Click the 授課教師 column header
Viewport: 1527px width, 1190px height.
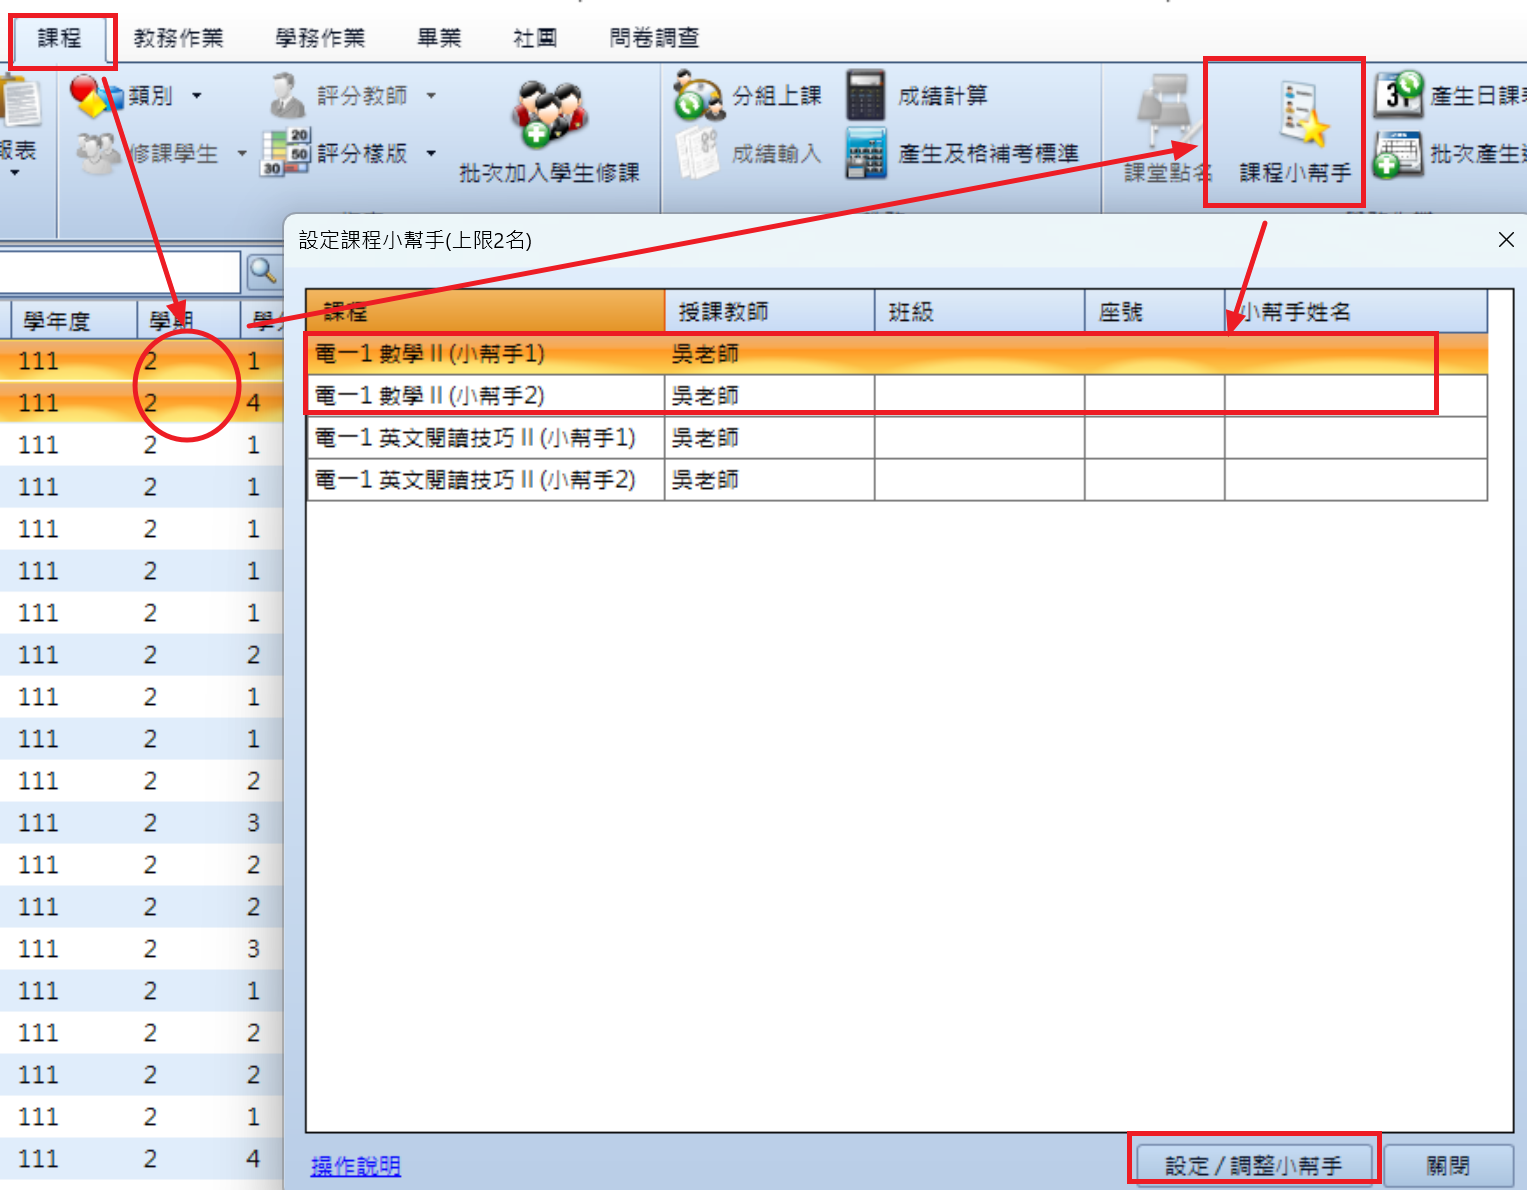pos(770,312)
